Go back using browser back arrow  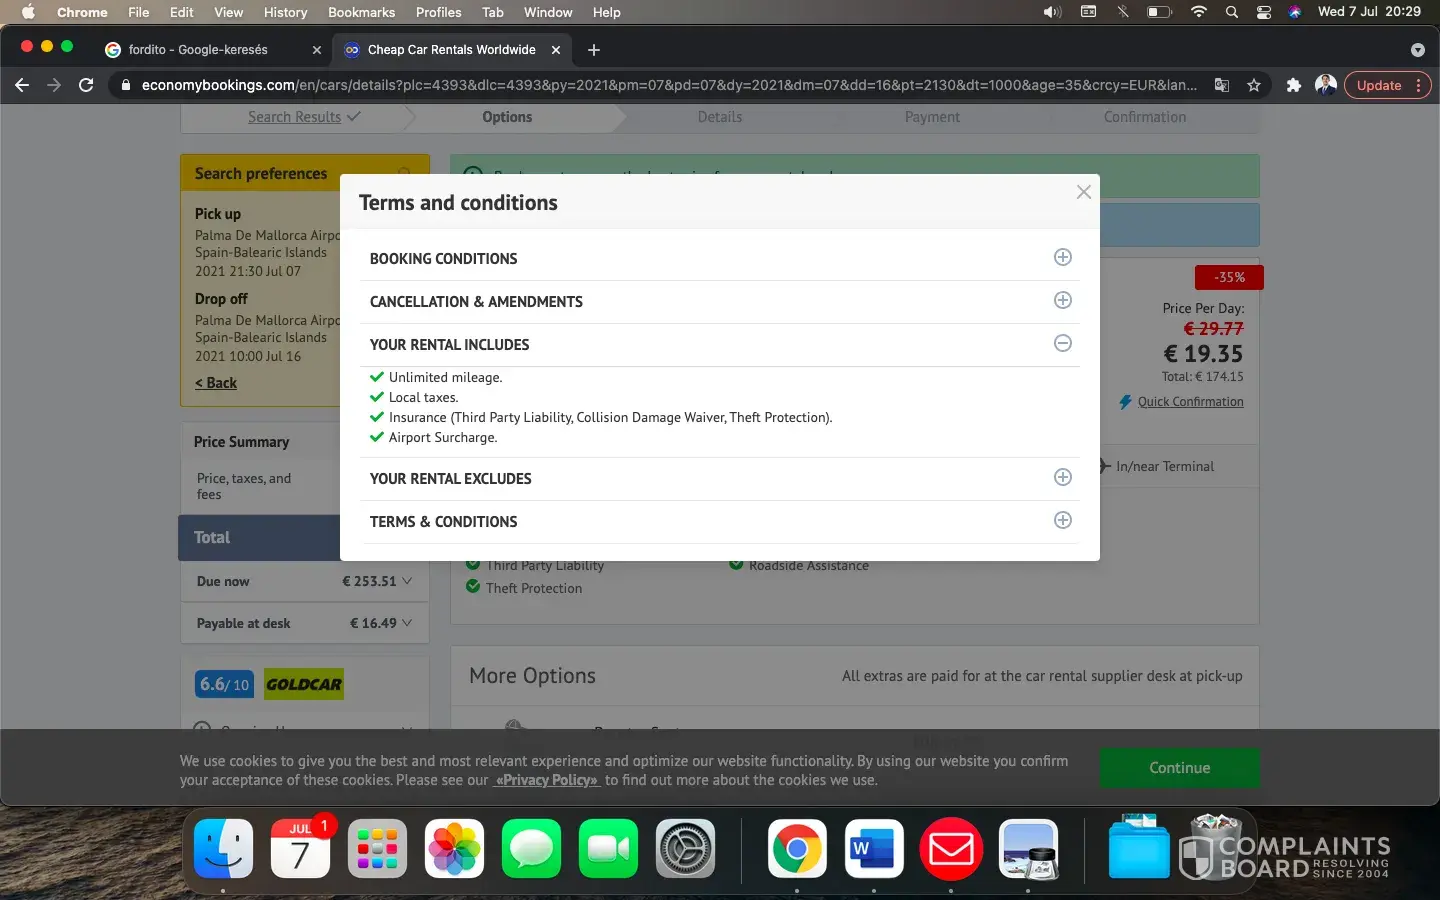pyautogui.click(x=22, y=85)
